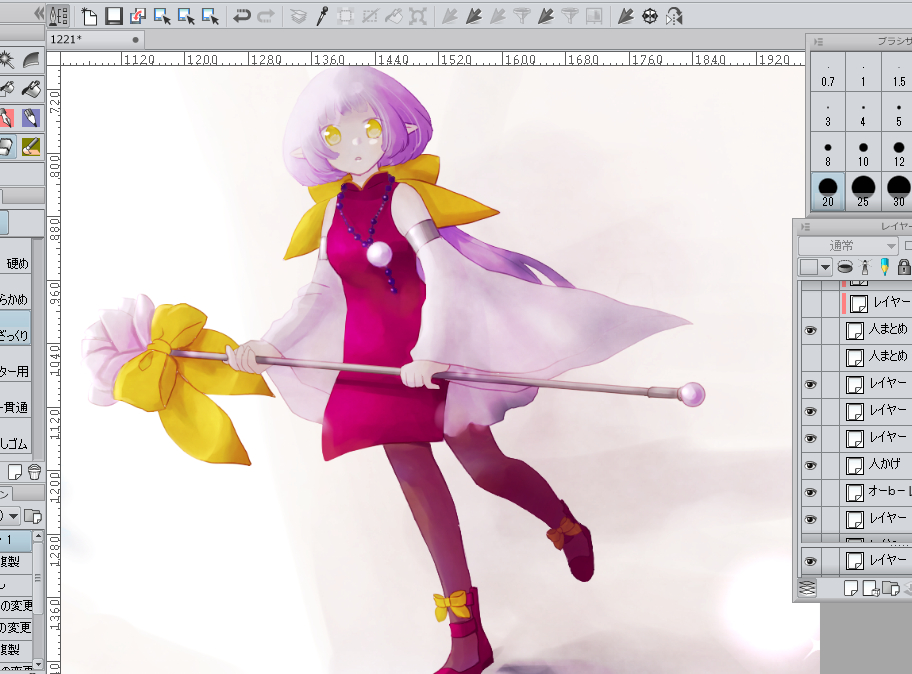Open the layer color dropdown in Layer panel

coord(814,267)
